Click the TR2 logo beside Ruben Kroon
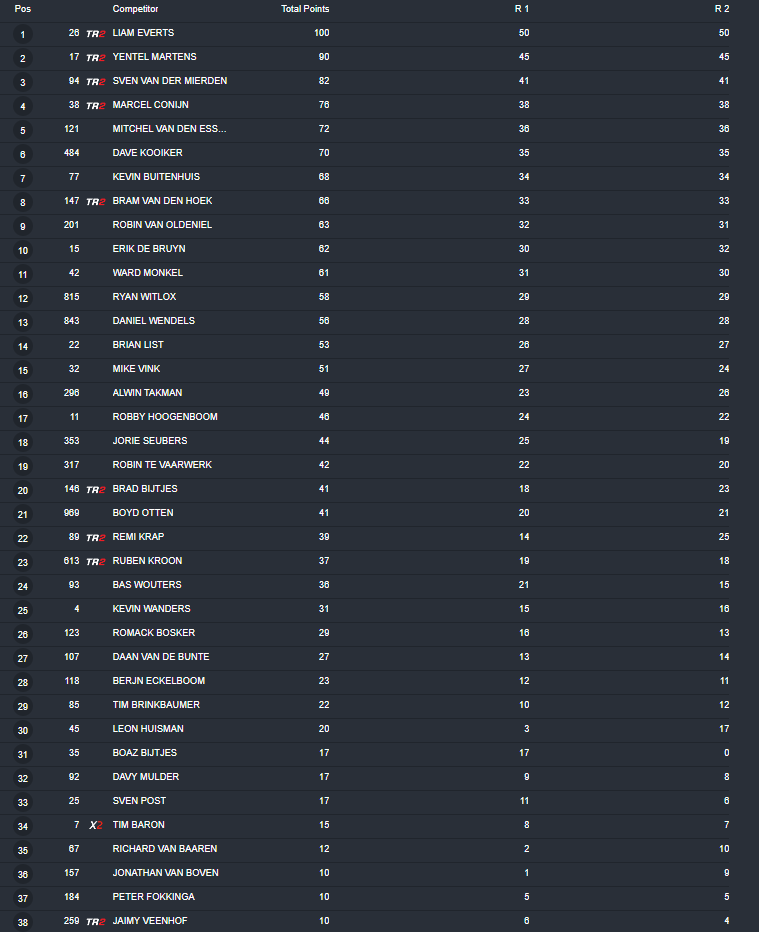This screenshot has height=932, width=759. pyautogui.click(x=96, y=561)
